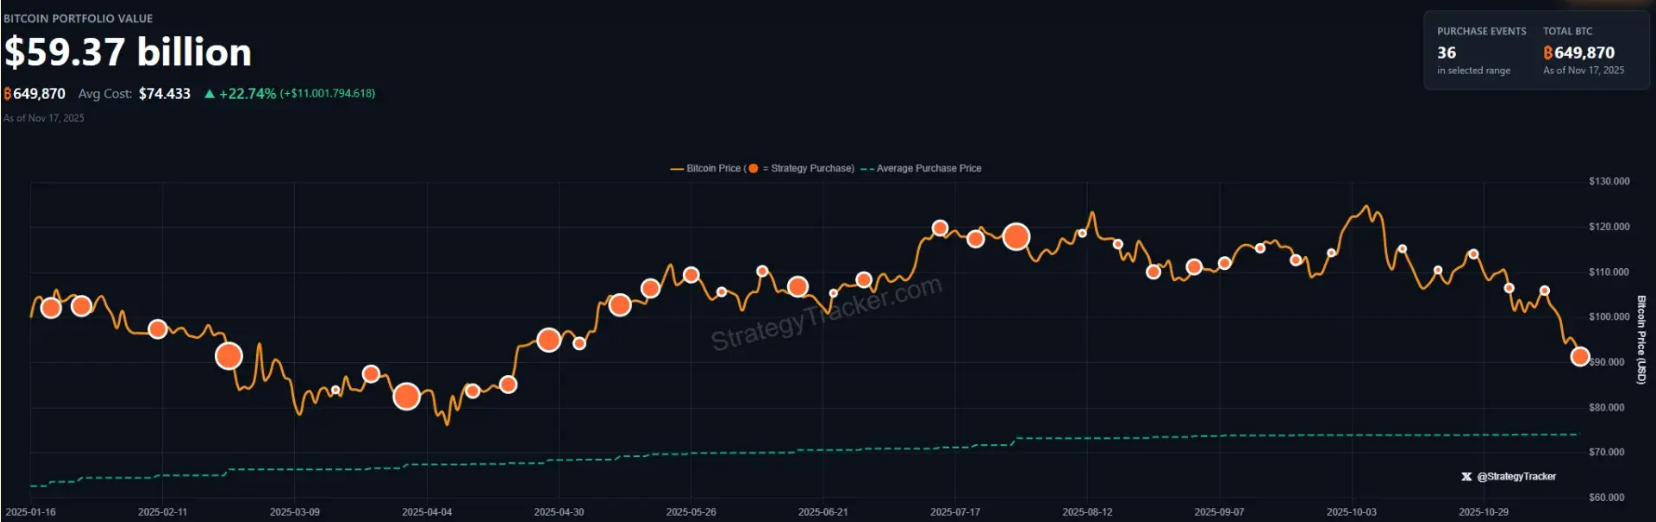Click the BITCOIN PORTFOLIO VALUE heading
Screen dimensions: 1656x522
click(78, 18)
